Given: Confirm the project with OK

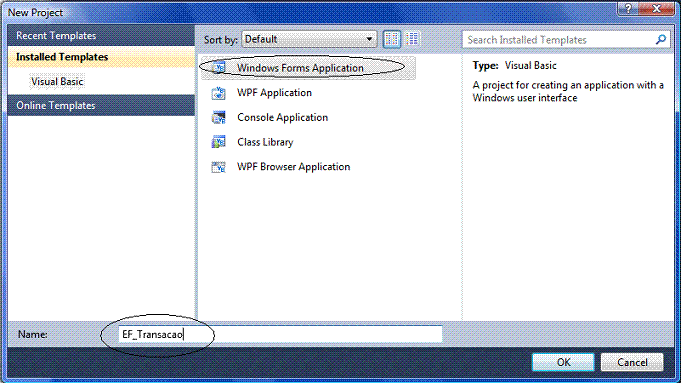Looking at the screenshot, I should tap(563, 362).
